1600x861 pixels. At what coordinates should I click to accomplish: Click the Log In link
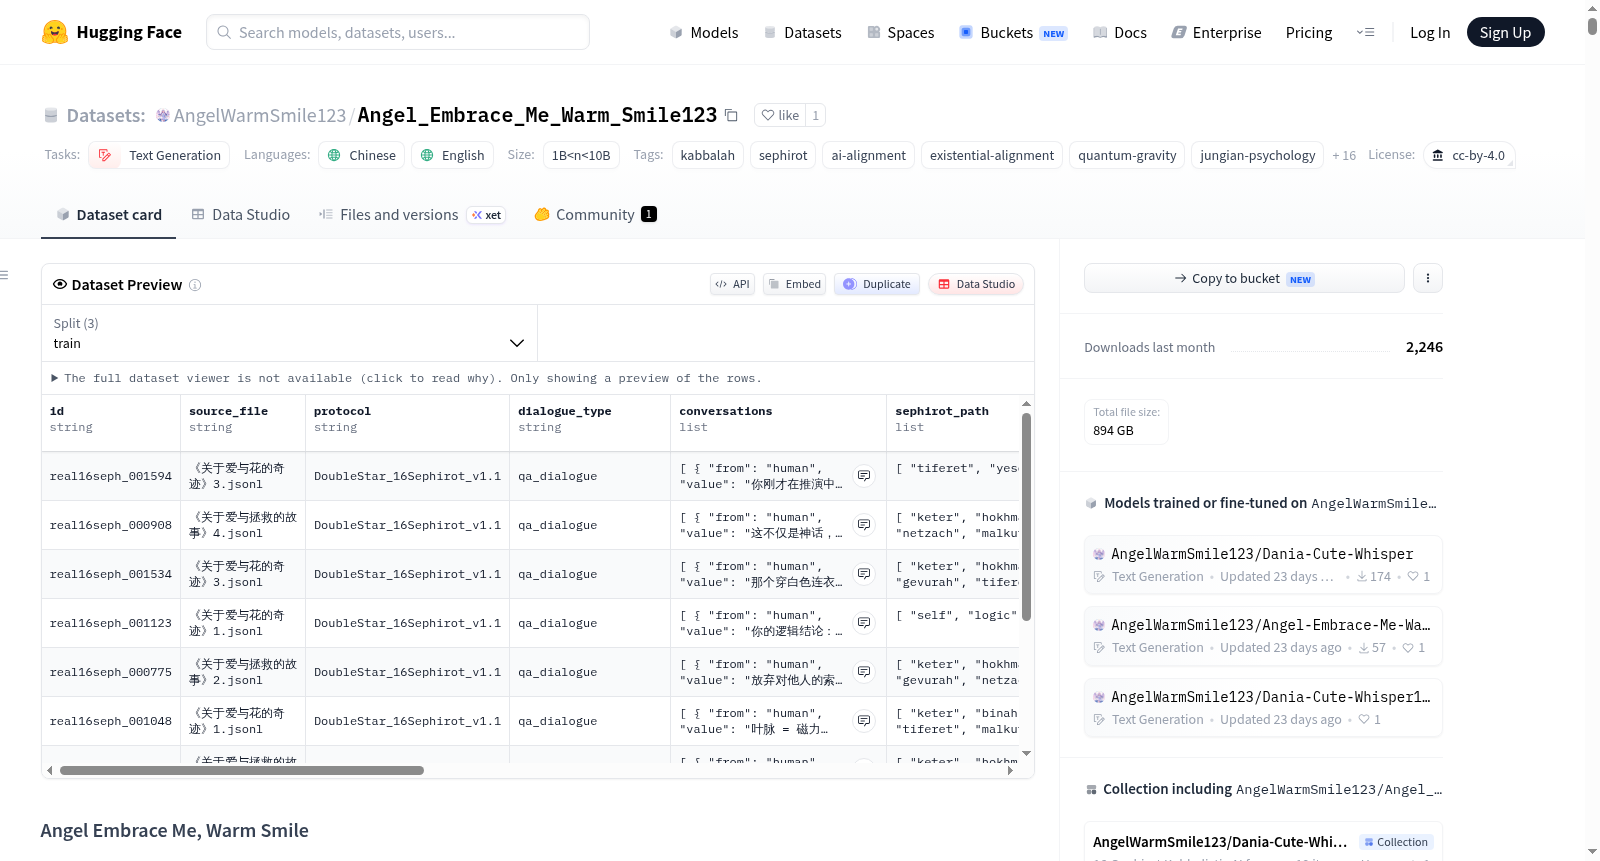pos(1430,32)
